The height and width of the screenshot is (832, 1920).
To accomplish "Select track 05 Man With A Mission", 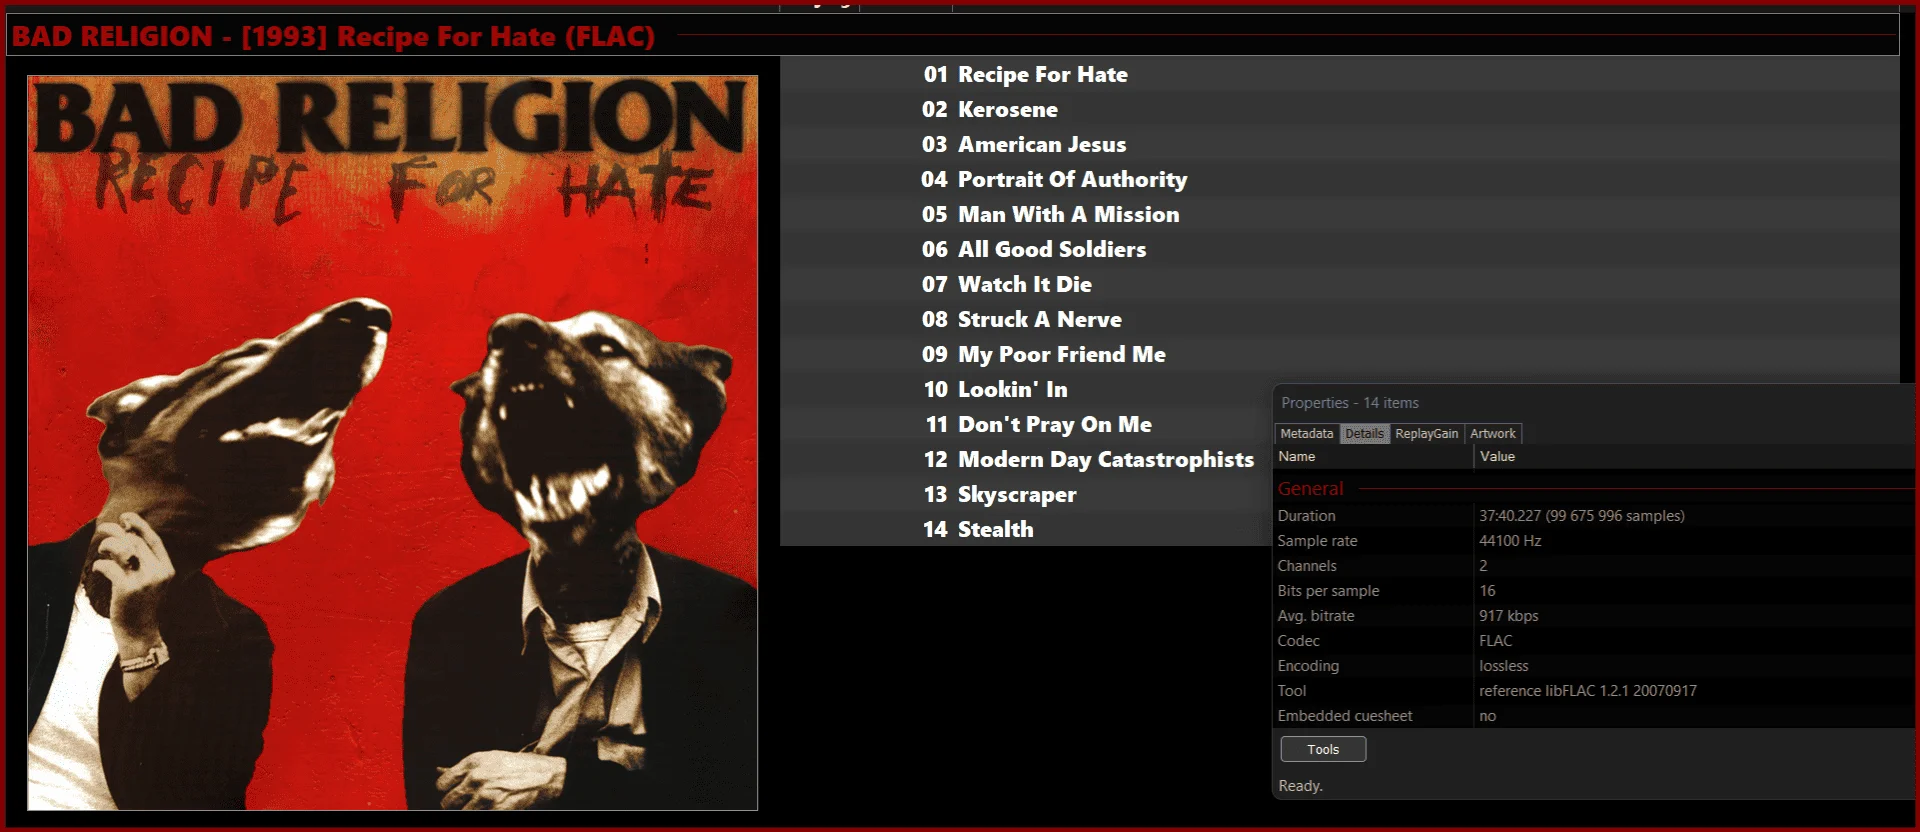I will pos(1339,214).
